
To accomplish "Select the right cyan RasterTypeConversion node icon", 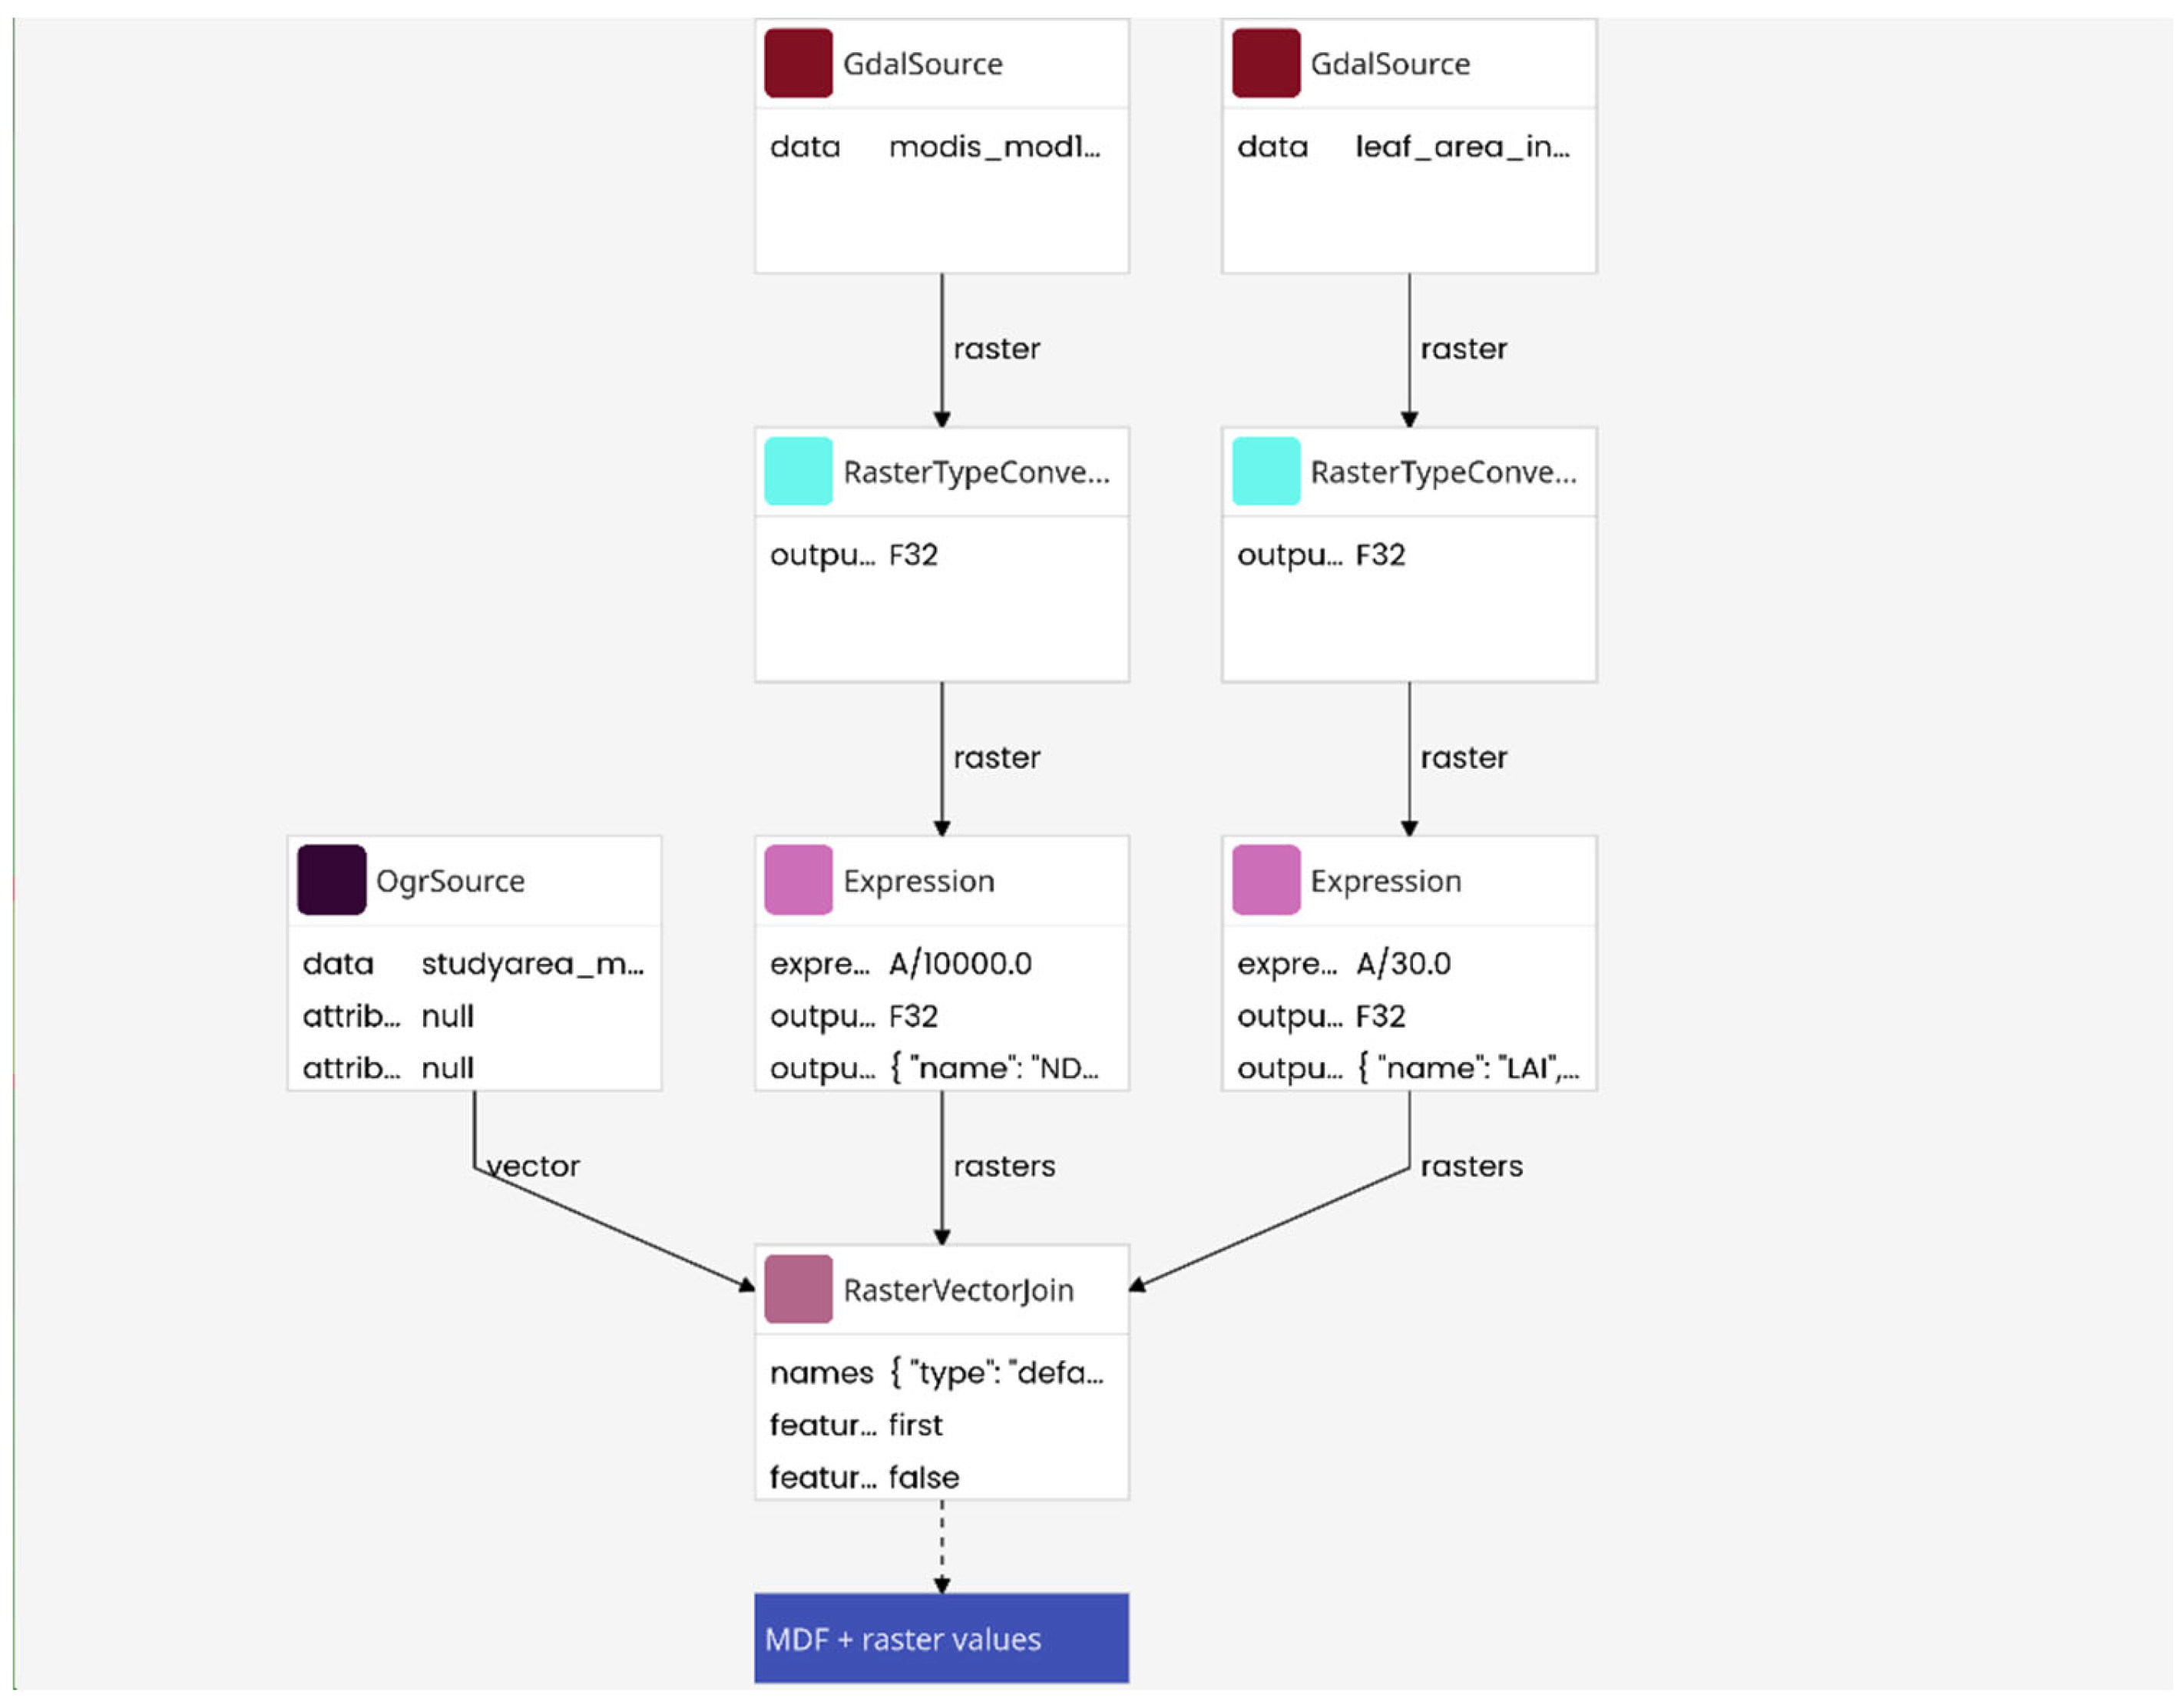I will (x=1265, y=471).
